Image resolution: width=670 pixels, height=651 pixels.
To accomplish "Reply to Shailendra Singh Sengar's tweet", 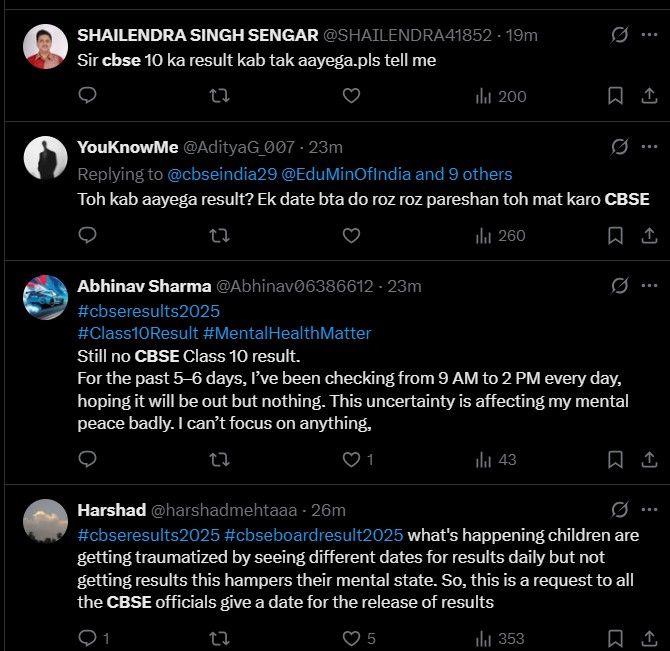I will pos(87,96).
